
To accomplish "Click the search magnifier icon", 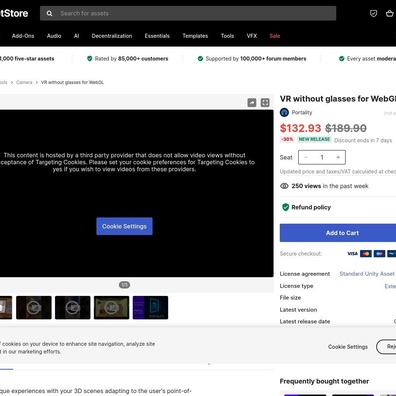I will (49, 14).
